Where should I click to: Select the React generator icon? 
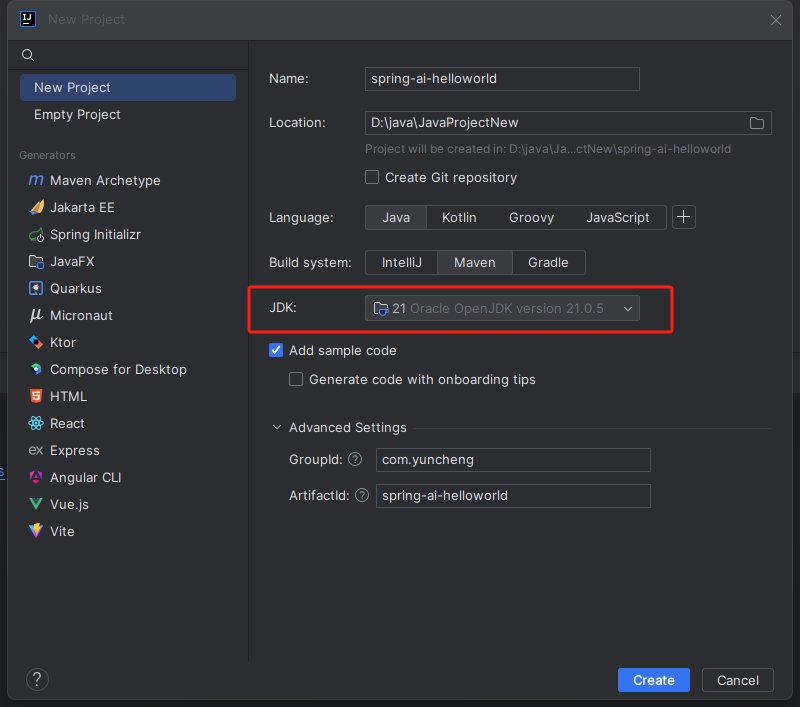(36, 423)
